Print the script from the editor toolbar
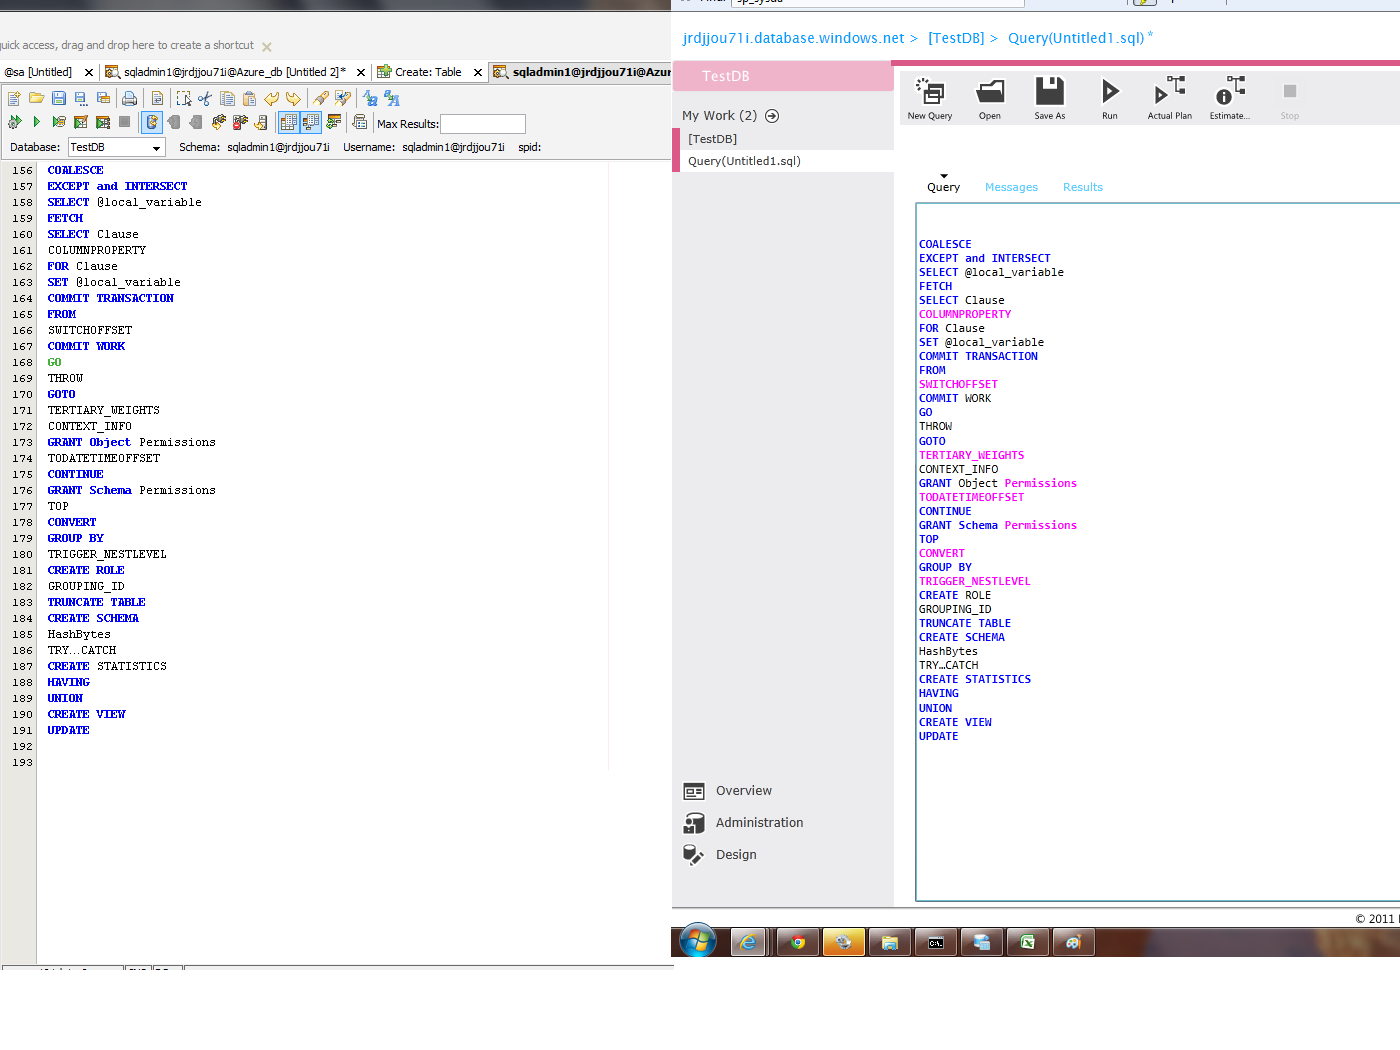Image resolution: width=1400 pixels, height=1050 pixels. pos(128,98)
